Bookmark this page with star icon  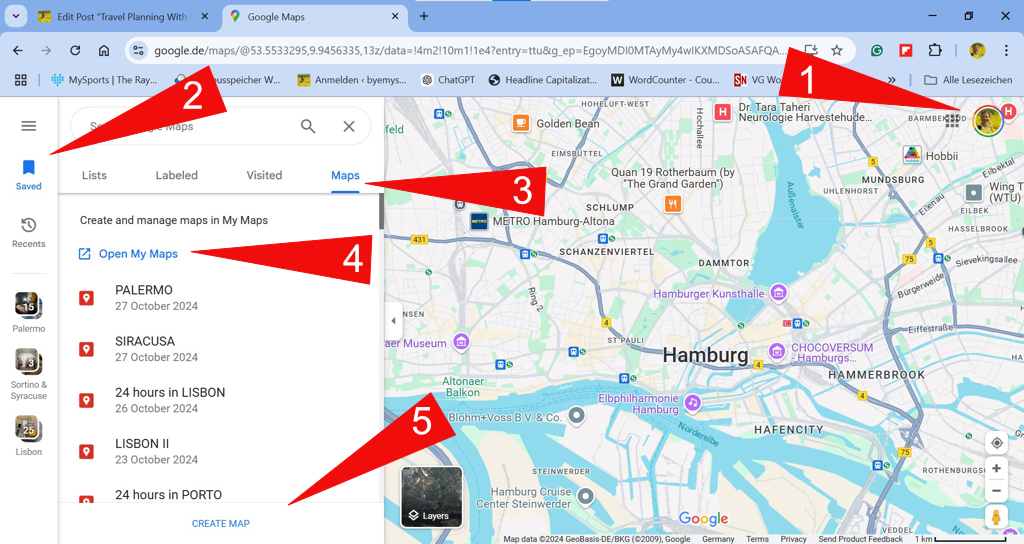837,50
